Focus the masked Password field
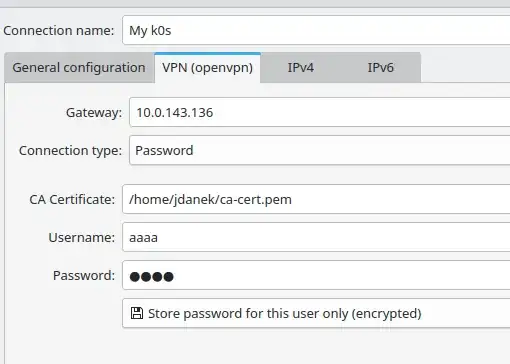The width and height of the screenshot is (510, 364). pyautogui.click(x=316, y=275)
